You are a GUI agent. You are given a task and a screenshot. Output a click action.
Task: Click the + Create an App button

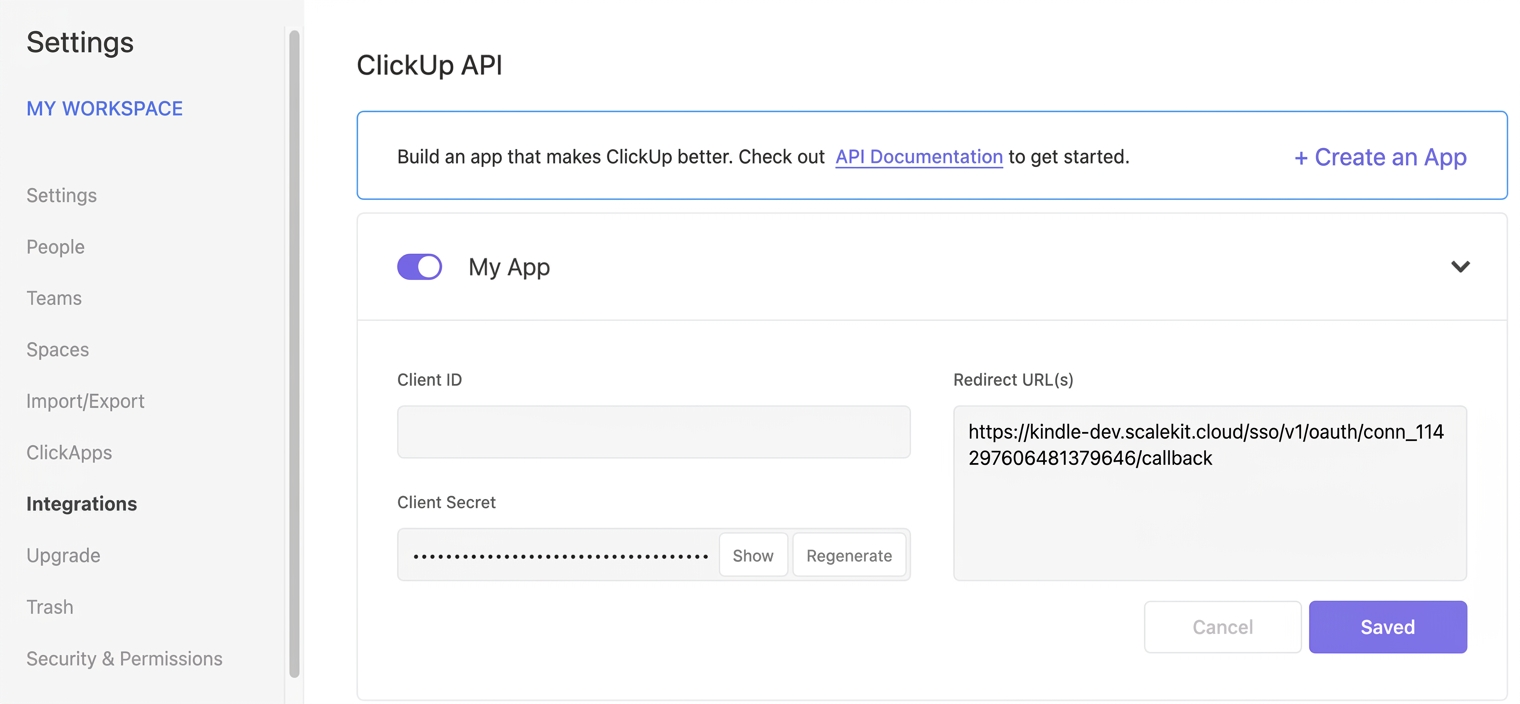[x=1379, y=157]
